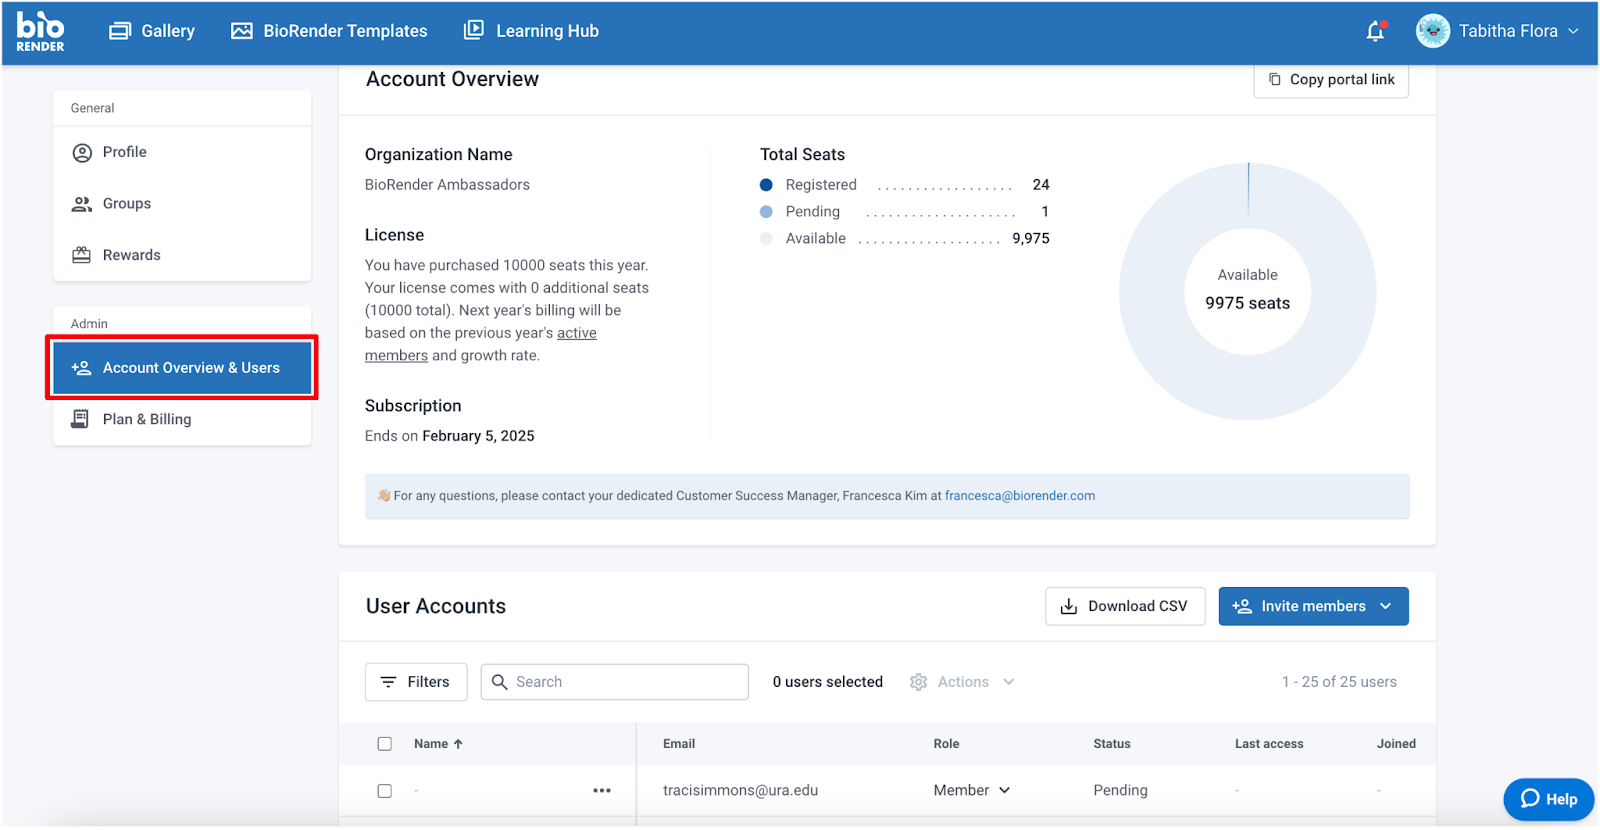Click the Registered dark blue legend dot
This screenshot has height=830, width=1600.
point(766,185)
